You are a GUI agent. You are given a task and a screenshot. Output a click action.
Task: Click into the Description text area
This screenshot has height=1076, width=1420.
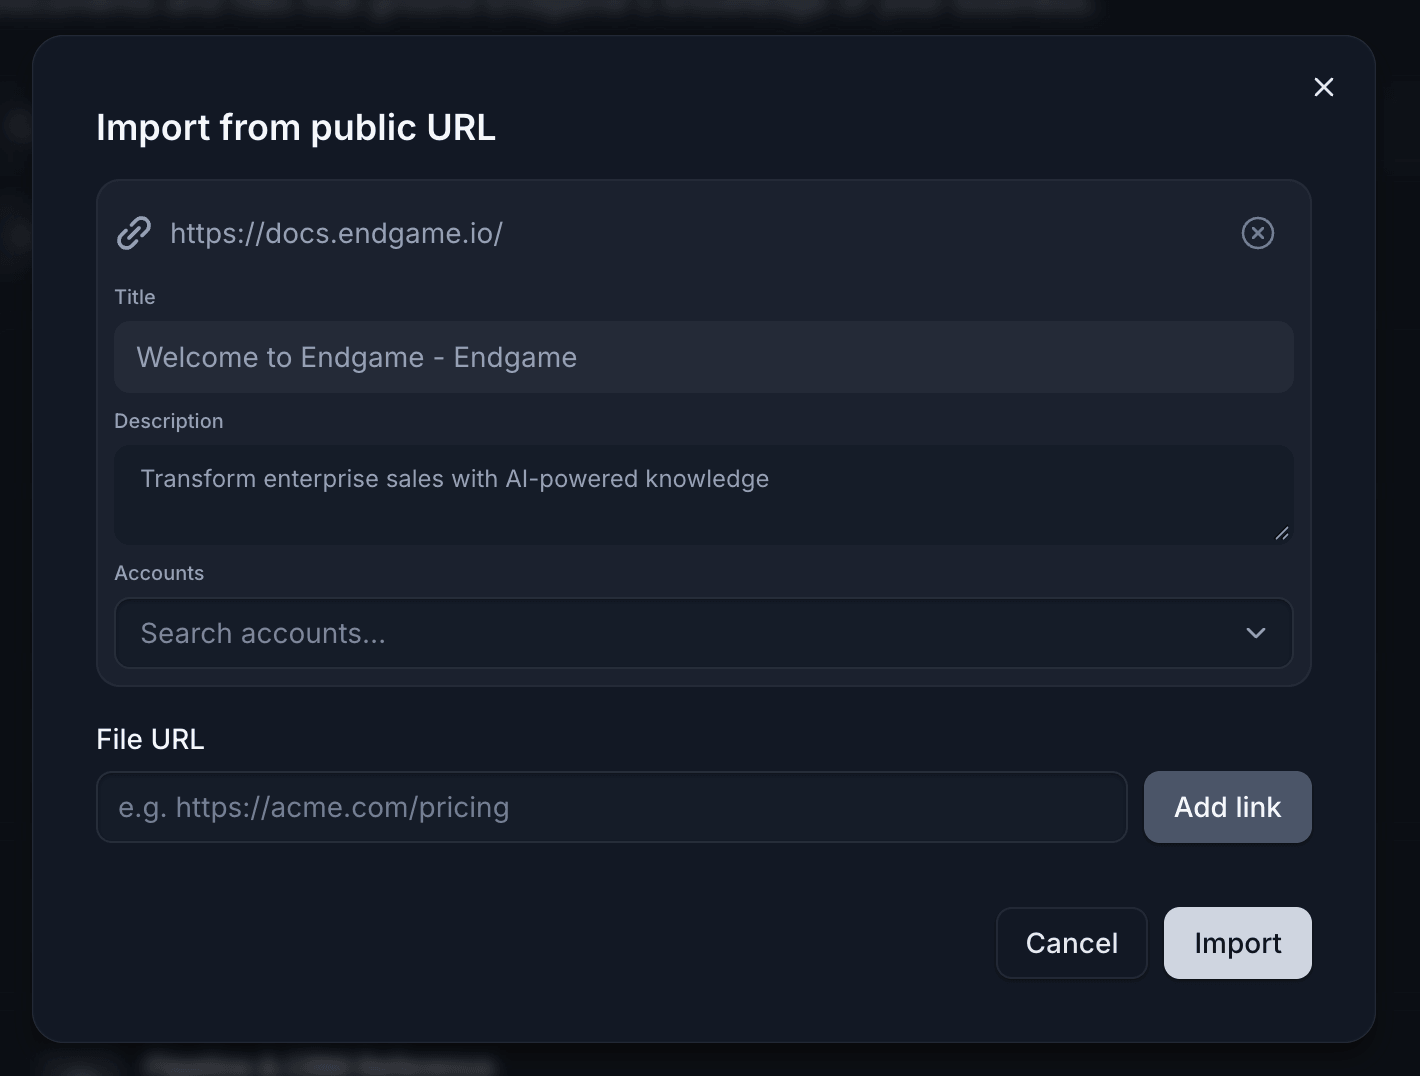point(704,495)
